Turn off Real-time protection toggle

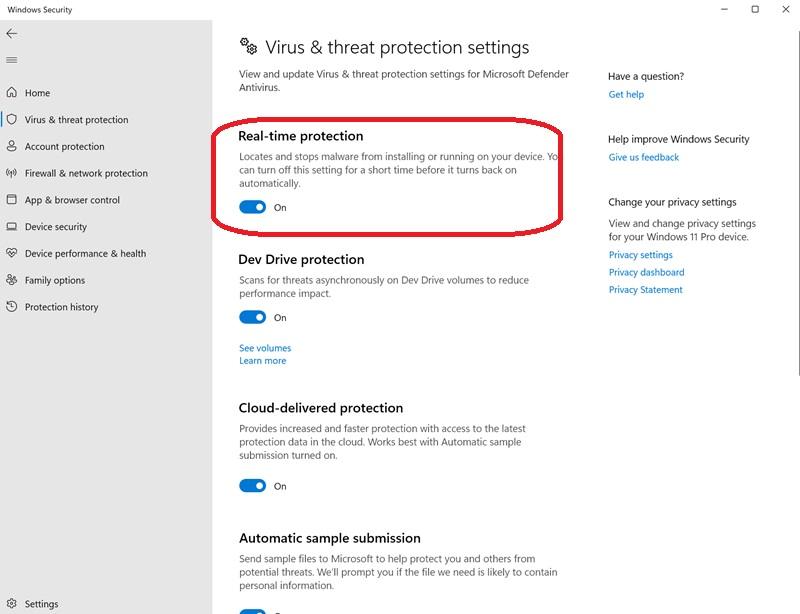point(252,207)
